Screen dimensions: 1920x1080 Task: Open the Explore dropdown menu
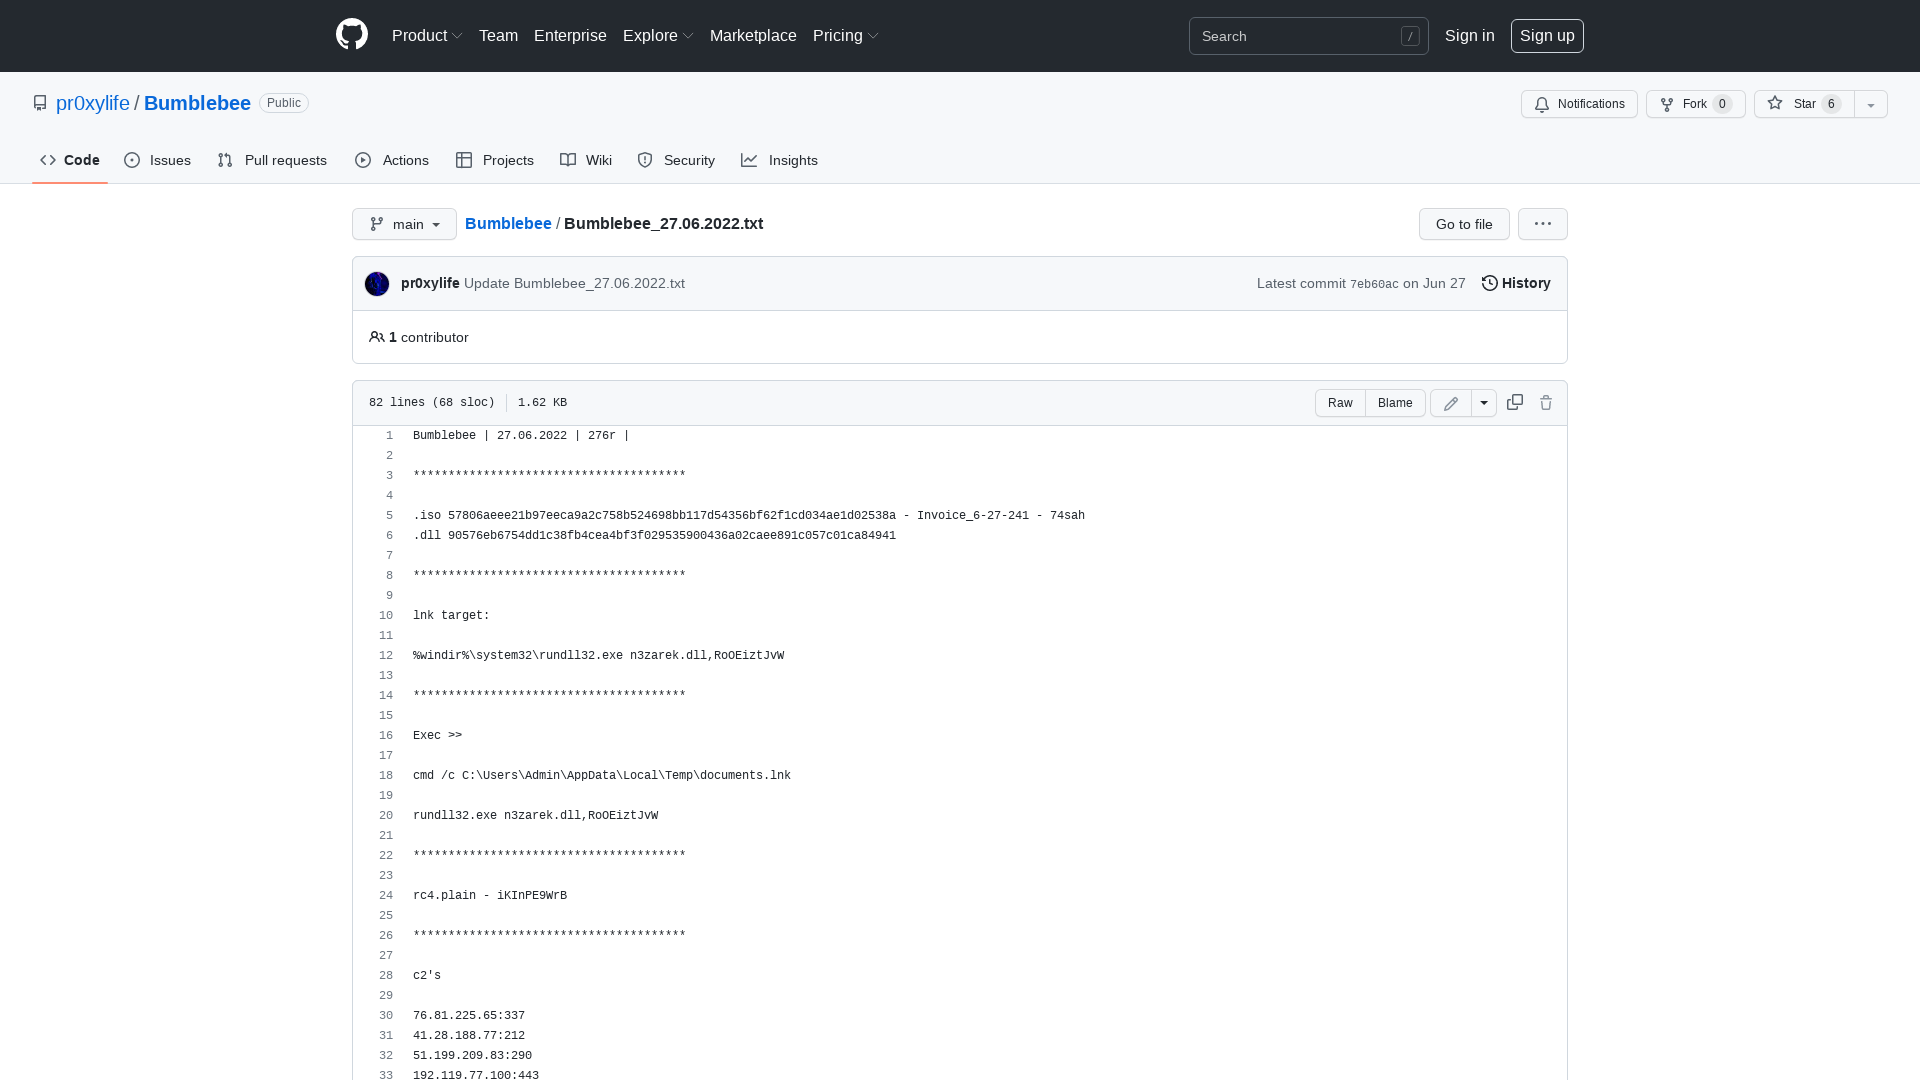(657, 35)
